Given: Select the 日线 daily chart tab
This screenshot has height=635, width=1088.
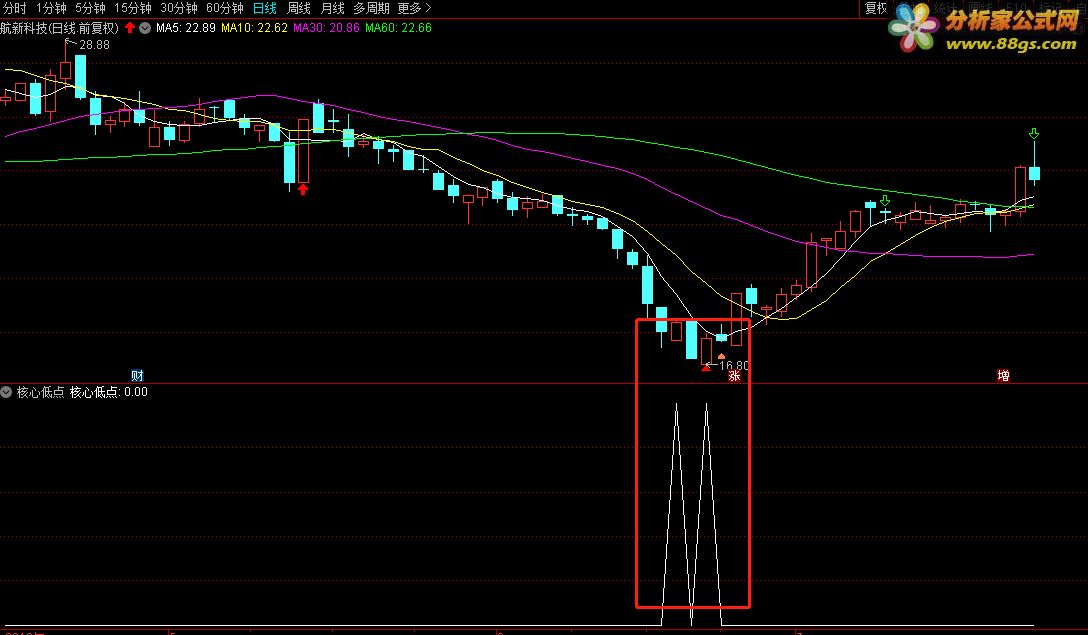Looking at the screenshot, I should [264, 8].
